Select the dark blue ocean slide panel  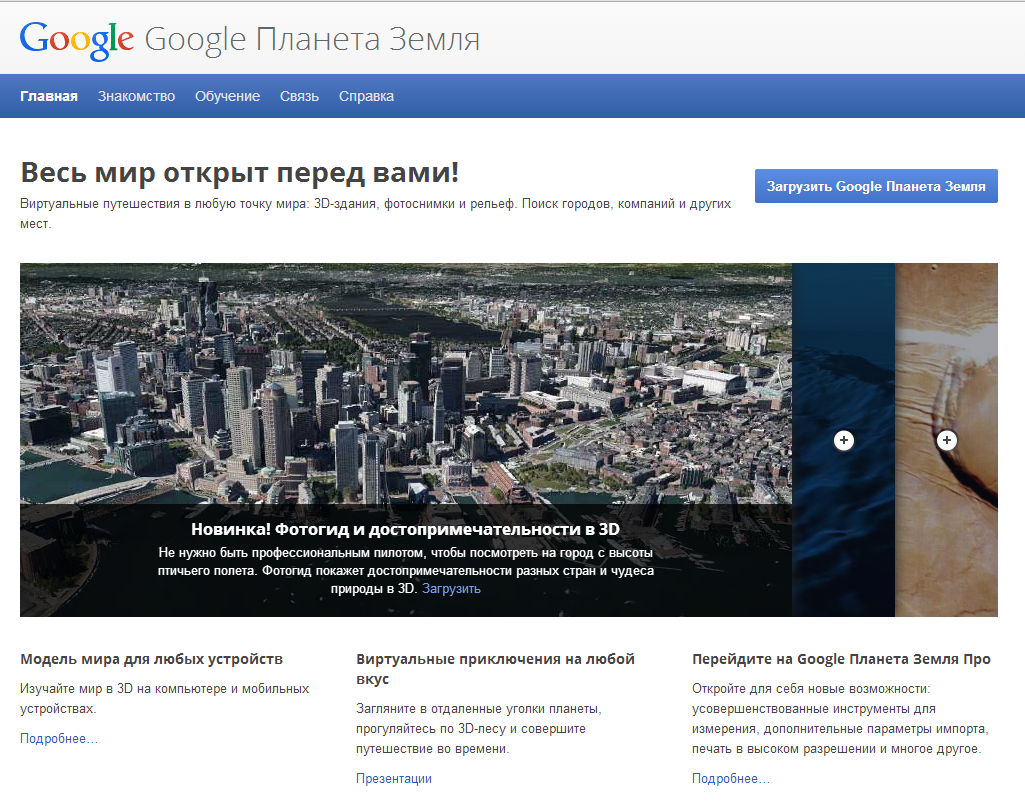pyautogui.click(x=843, y=440)
